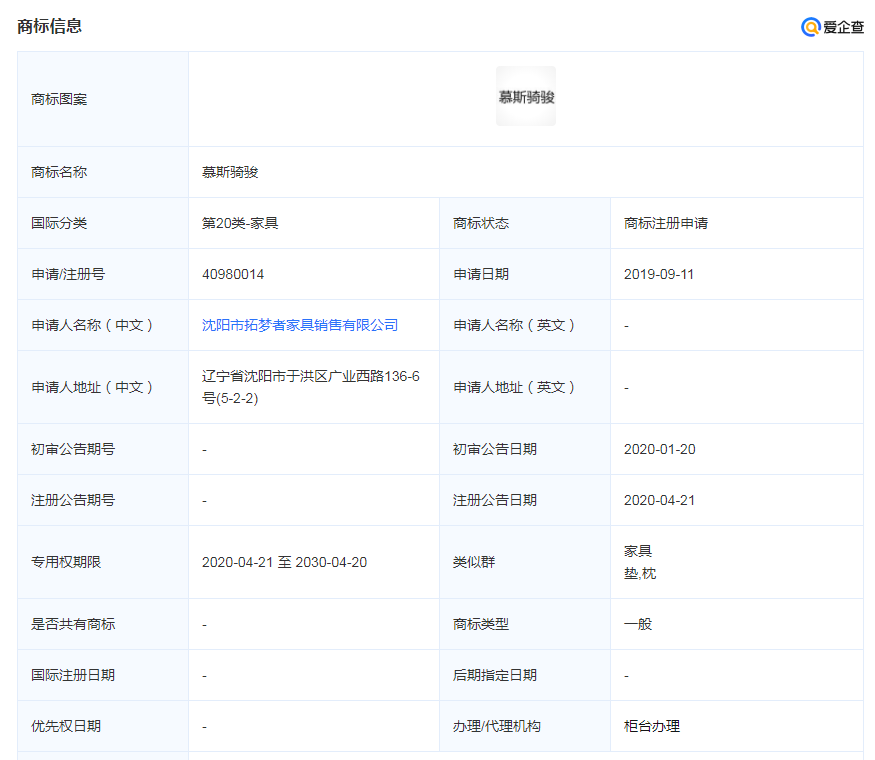Click the 后期指定日期 label

pyautogui.click(x=495, y=676)
